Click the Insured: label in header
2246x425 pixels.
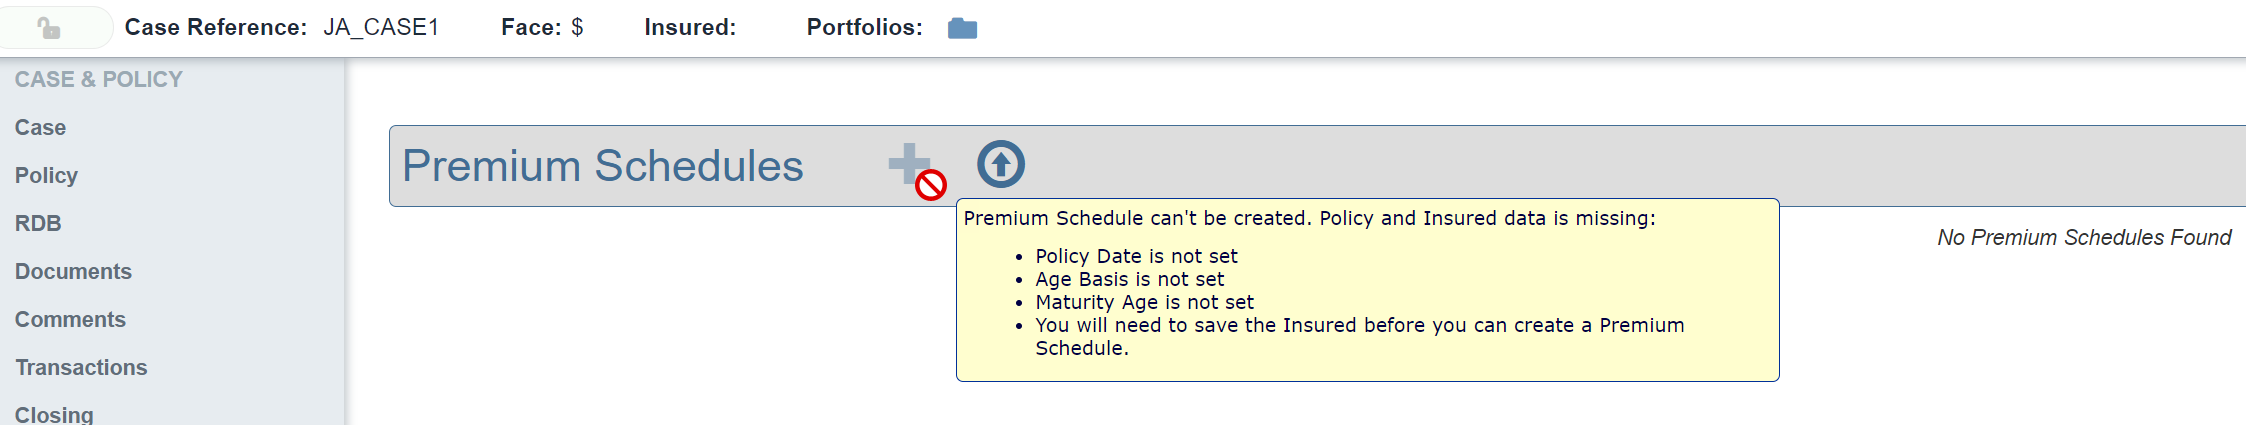(x=690, y=28)
